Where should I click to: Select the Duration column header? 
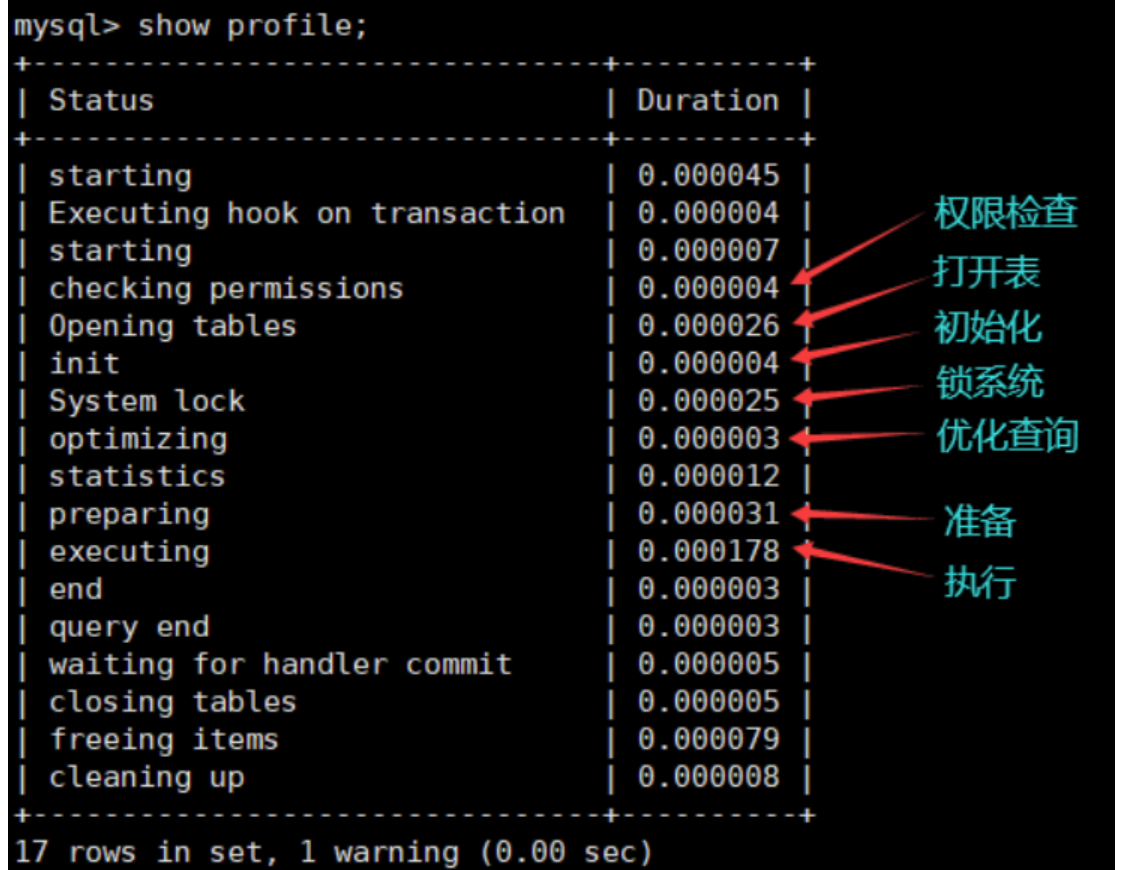pyautogui.click(x=708, y=100)
